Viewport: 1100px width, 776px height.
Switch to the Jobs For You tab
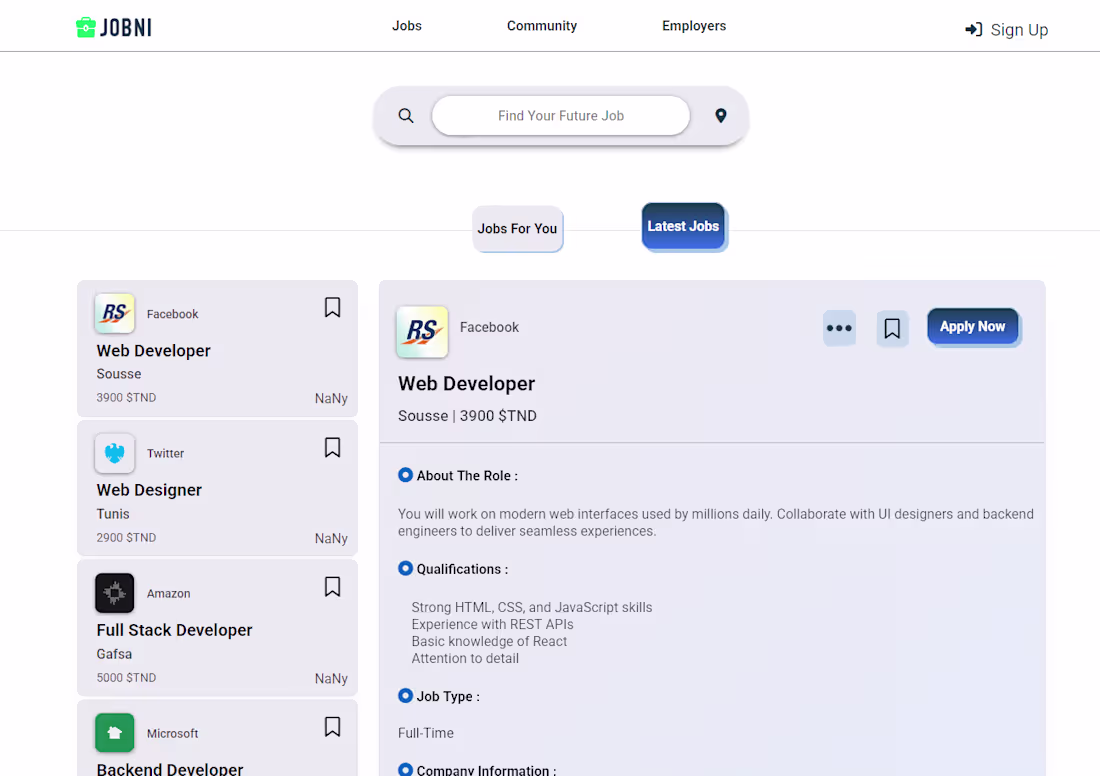tap(517, 229)
